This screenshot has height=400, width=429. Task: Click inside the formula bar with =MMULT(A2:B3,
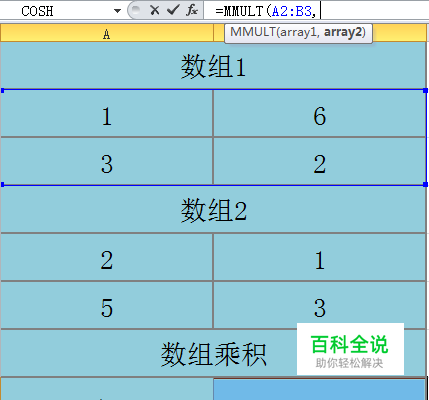(316, 11)
